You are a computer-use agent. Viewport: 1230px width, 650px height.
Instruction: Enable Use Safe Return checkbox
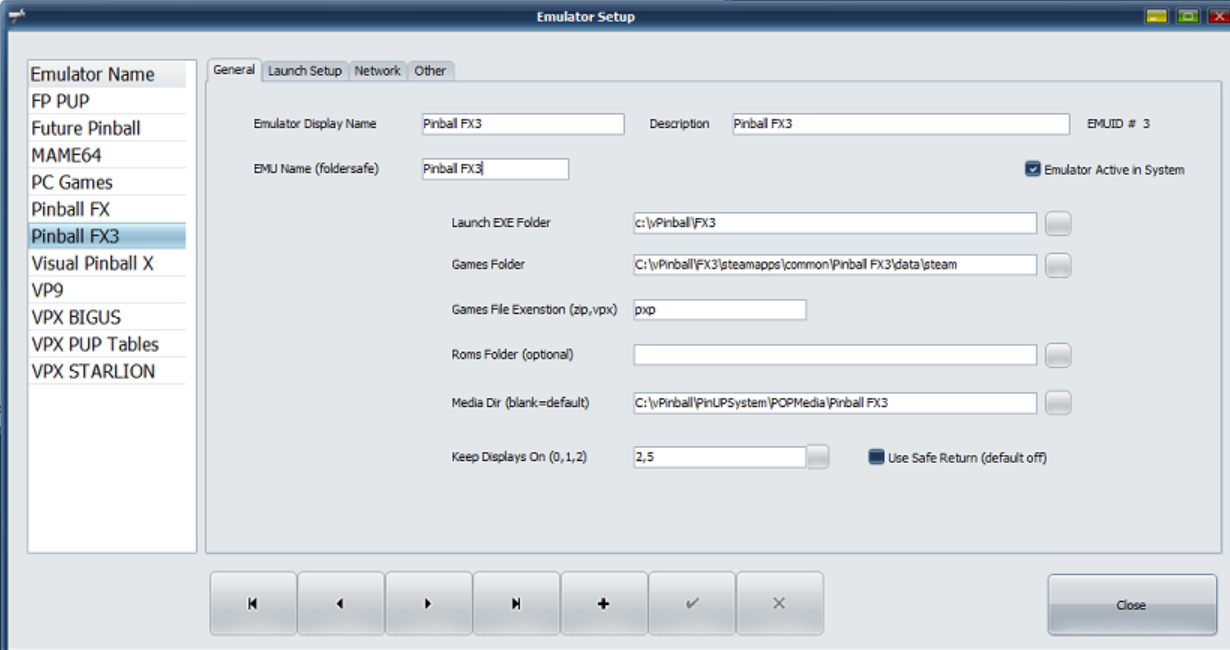pos(877,457)
